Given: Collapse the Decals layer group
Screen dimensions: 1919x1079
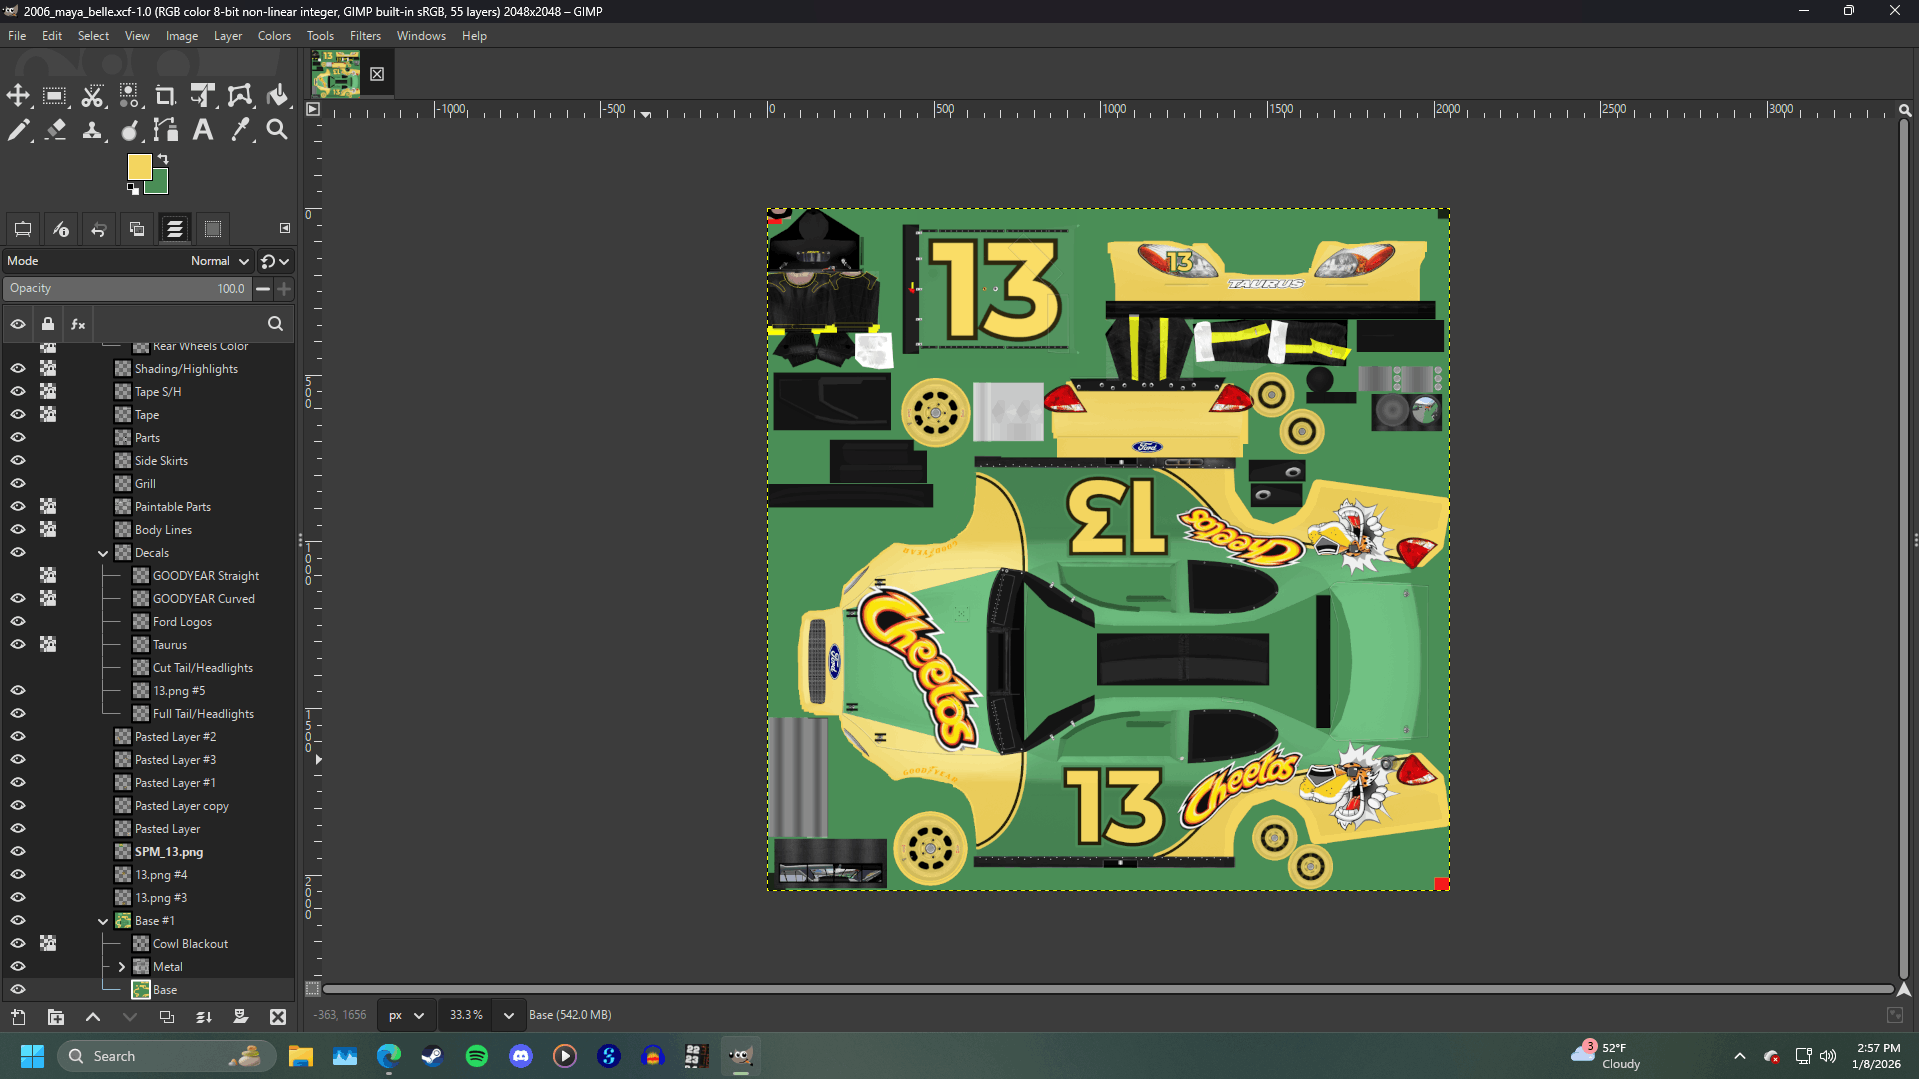Looking at the screenshot, I should [x=103, y=553].
